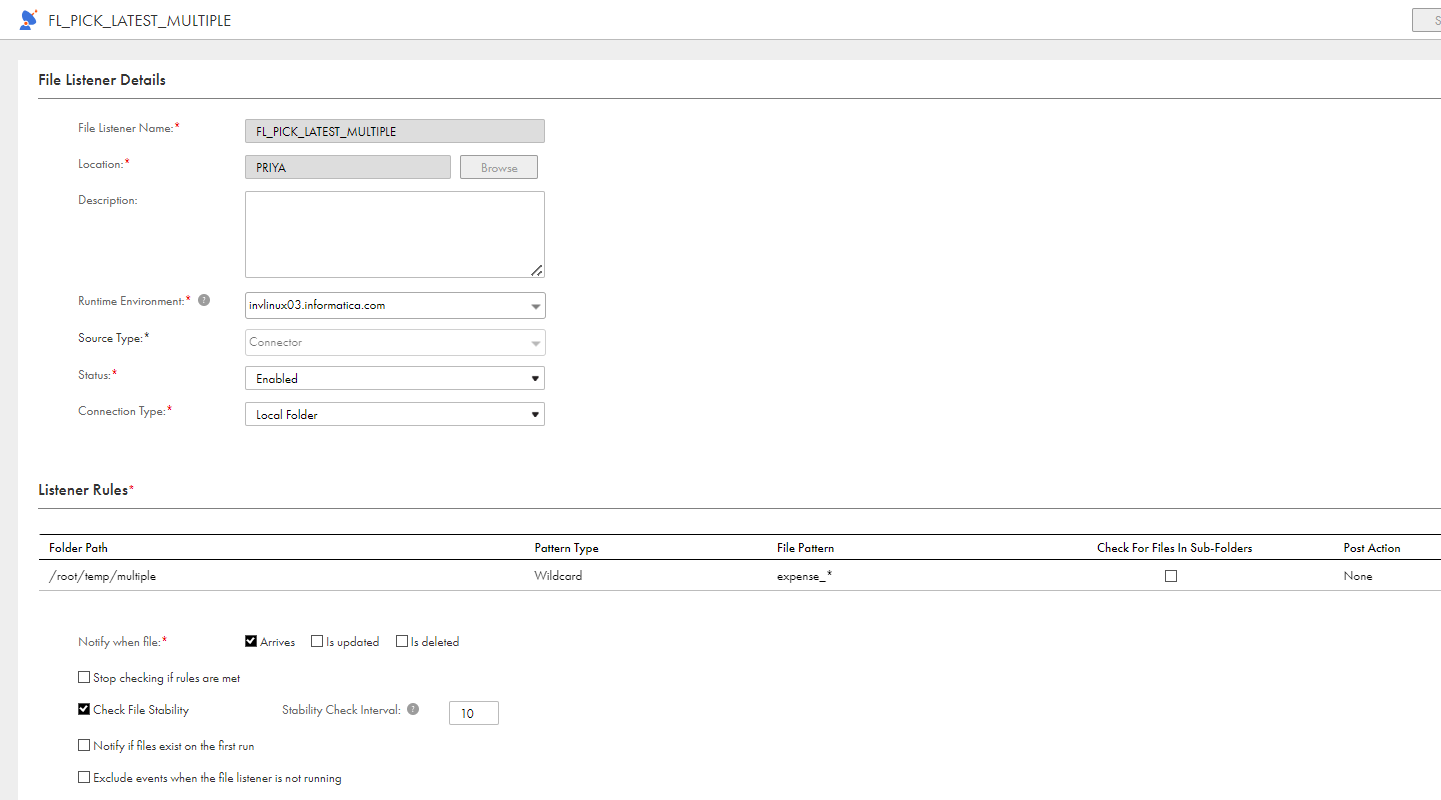1441x800 pixels.
Task: Click the Stability Check Interval field with 10
Action: click(x=473, y=713)
